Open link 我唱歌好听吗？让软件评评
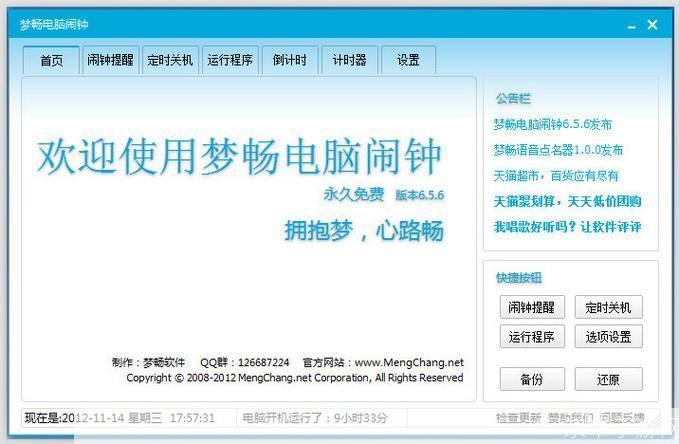This screenshot has height=444, width=679. pos(568,227)
